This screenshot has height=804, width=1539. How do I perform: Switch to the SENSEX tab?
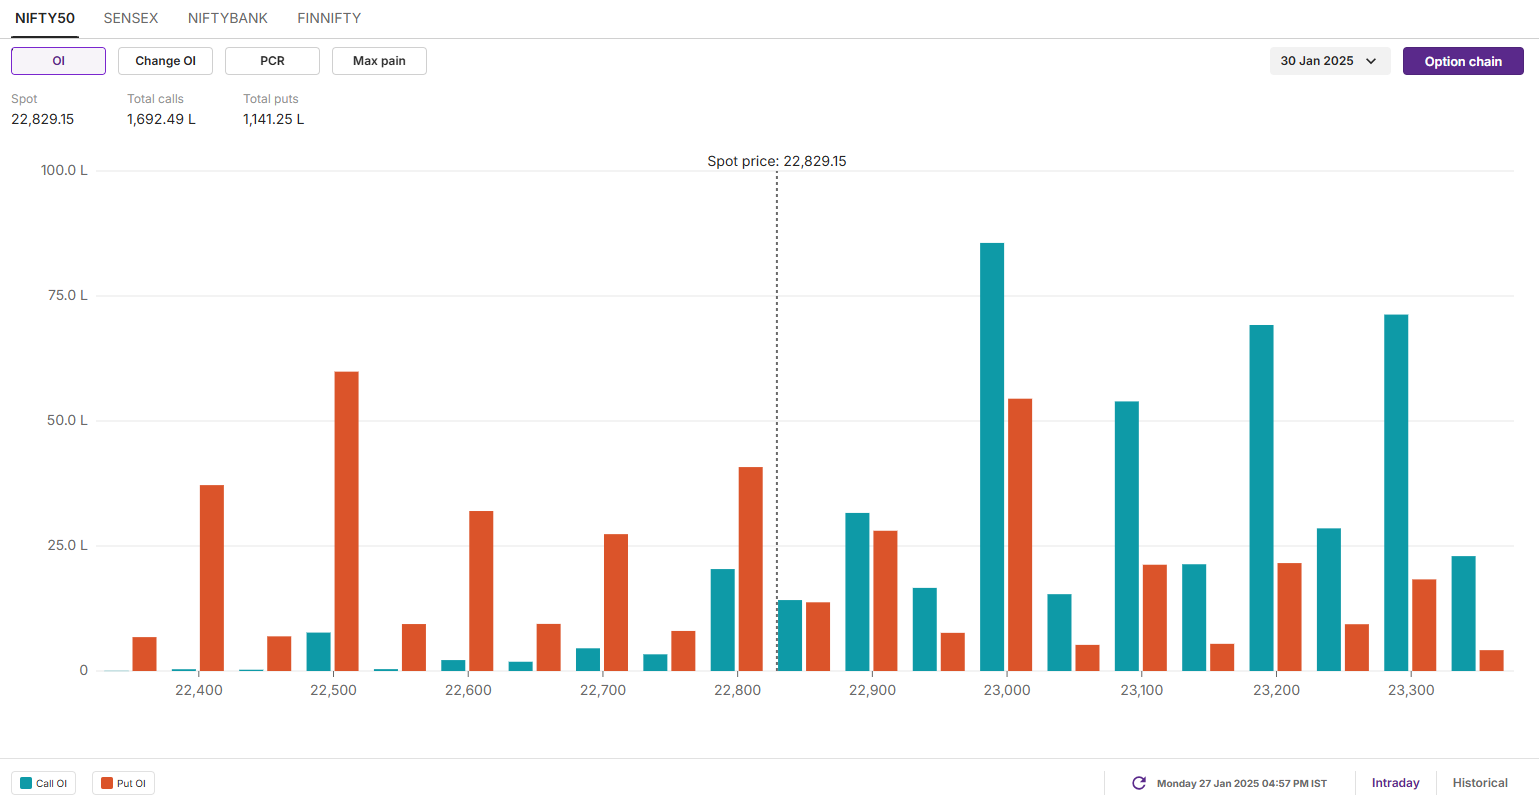pos(131,18)
